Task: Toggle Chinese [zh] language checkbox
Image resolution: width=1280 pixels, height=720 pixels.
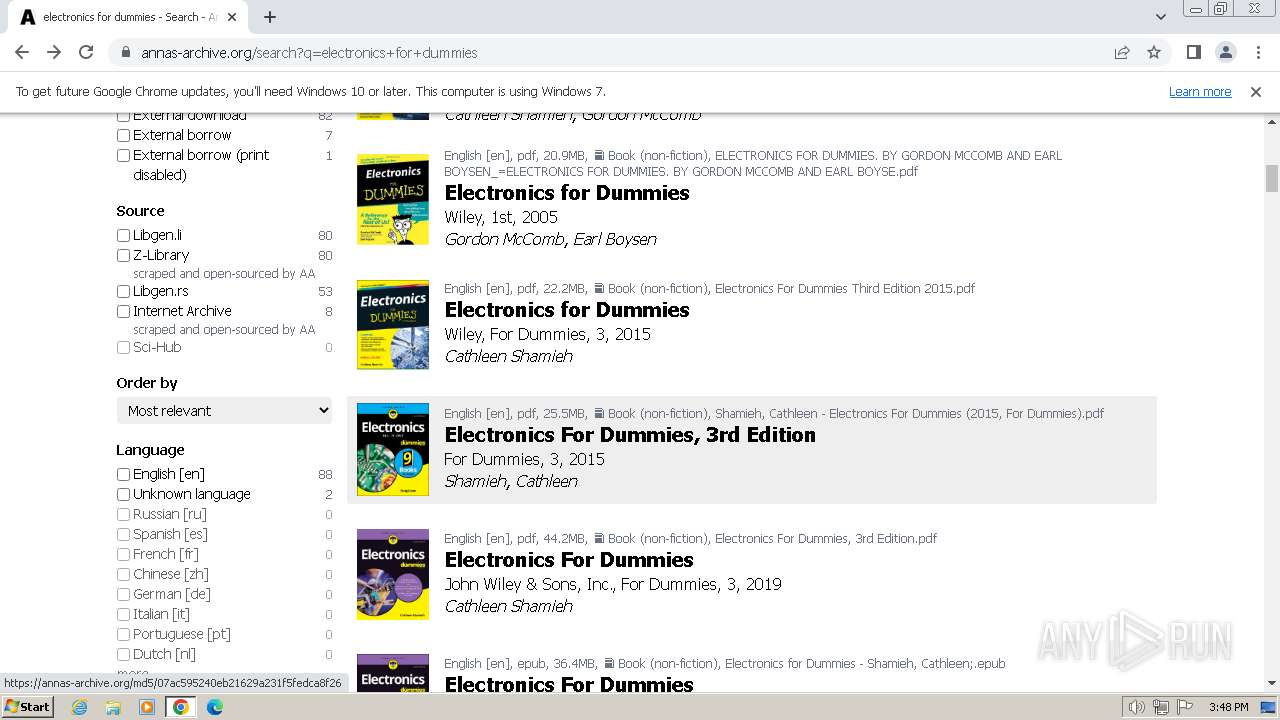Action: 123,574
